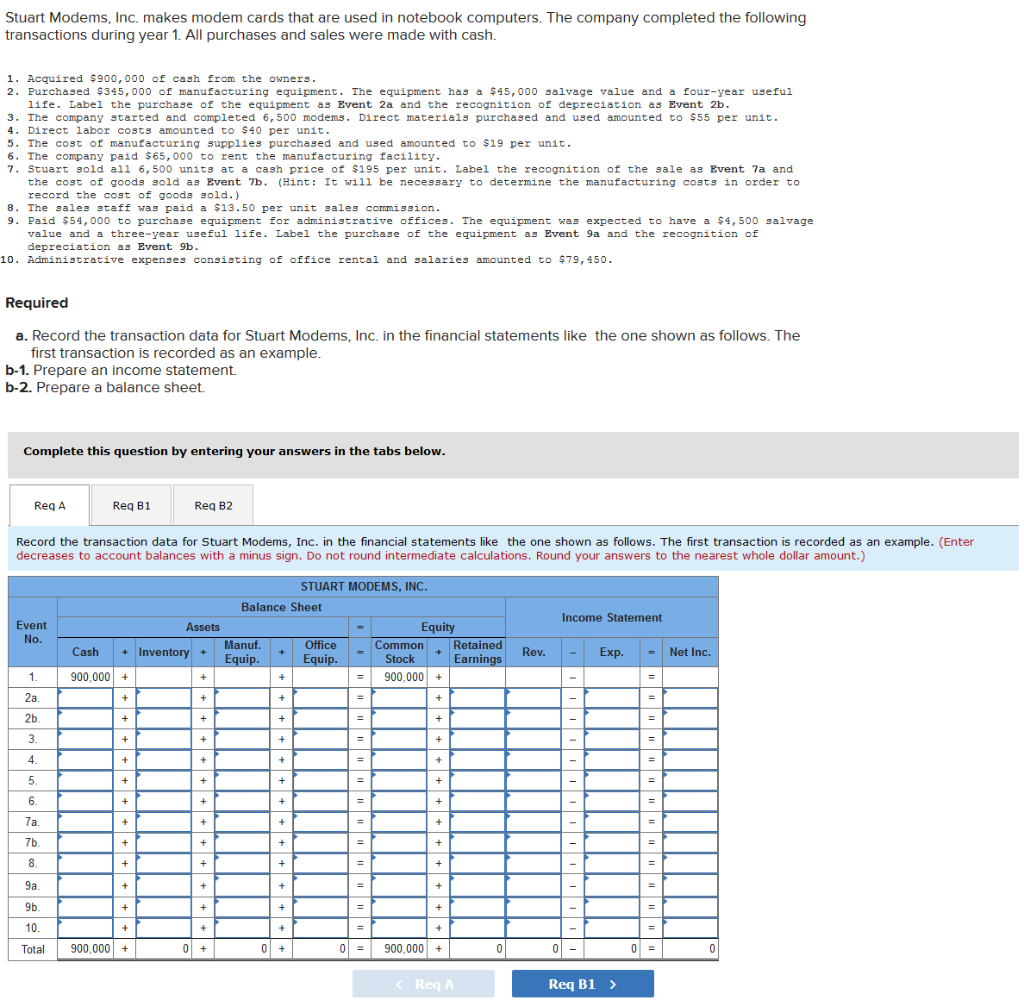Select the Net Inc. cell for event 7a
Screen dimensions: 1024x1000
pos(690,822)
